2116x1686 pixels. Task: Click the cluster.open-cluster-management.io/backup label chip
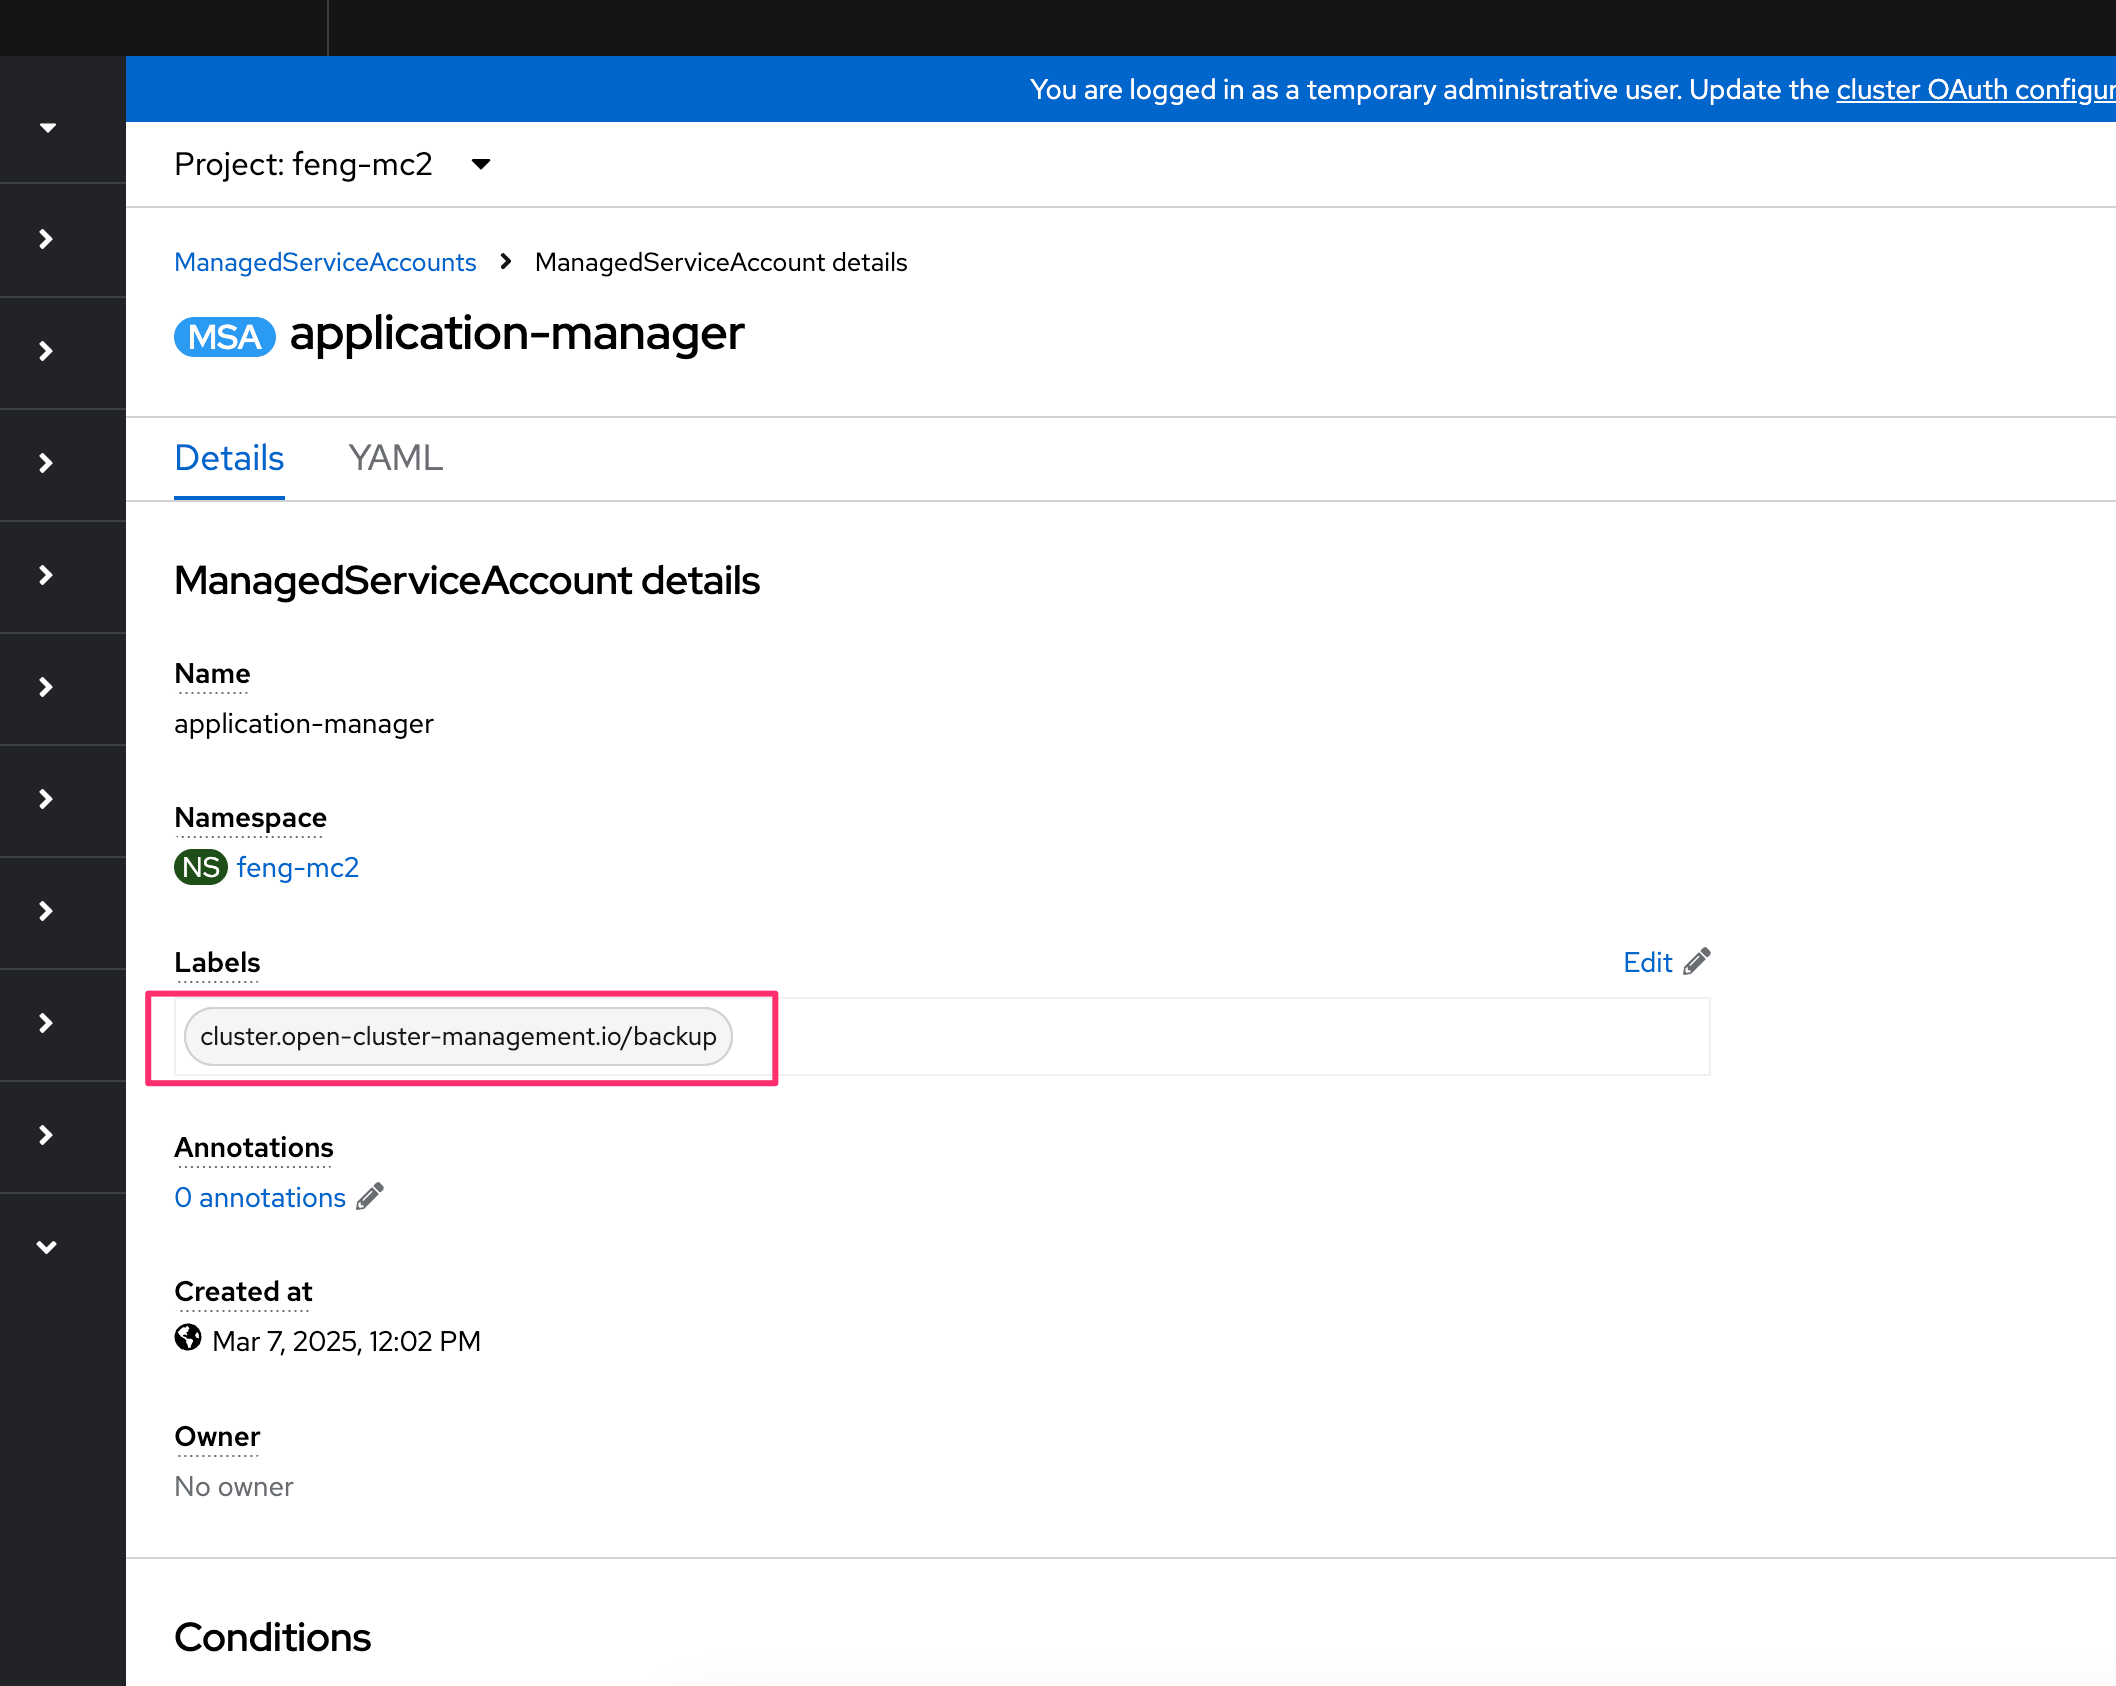(458, 1036)
